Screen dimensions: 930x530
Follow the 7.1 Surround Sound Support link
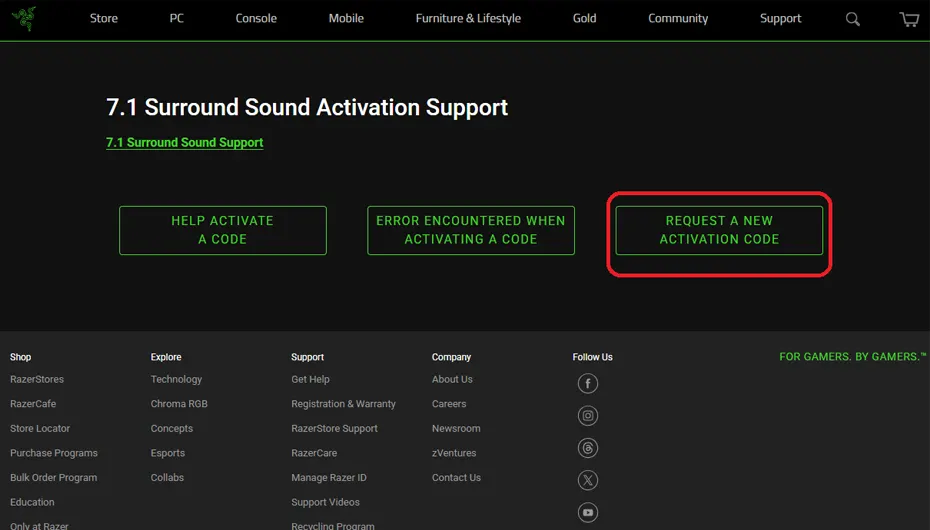tap(184, 142)
